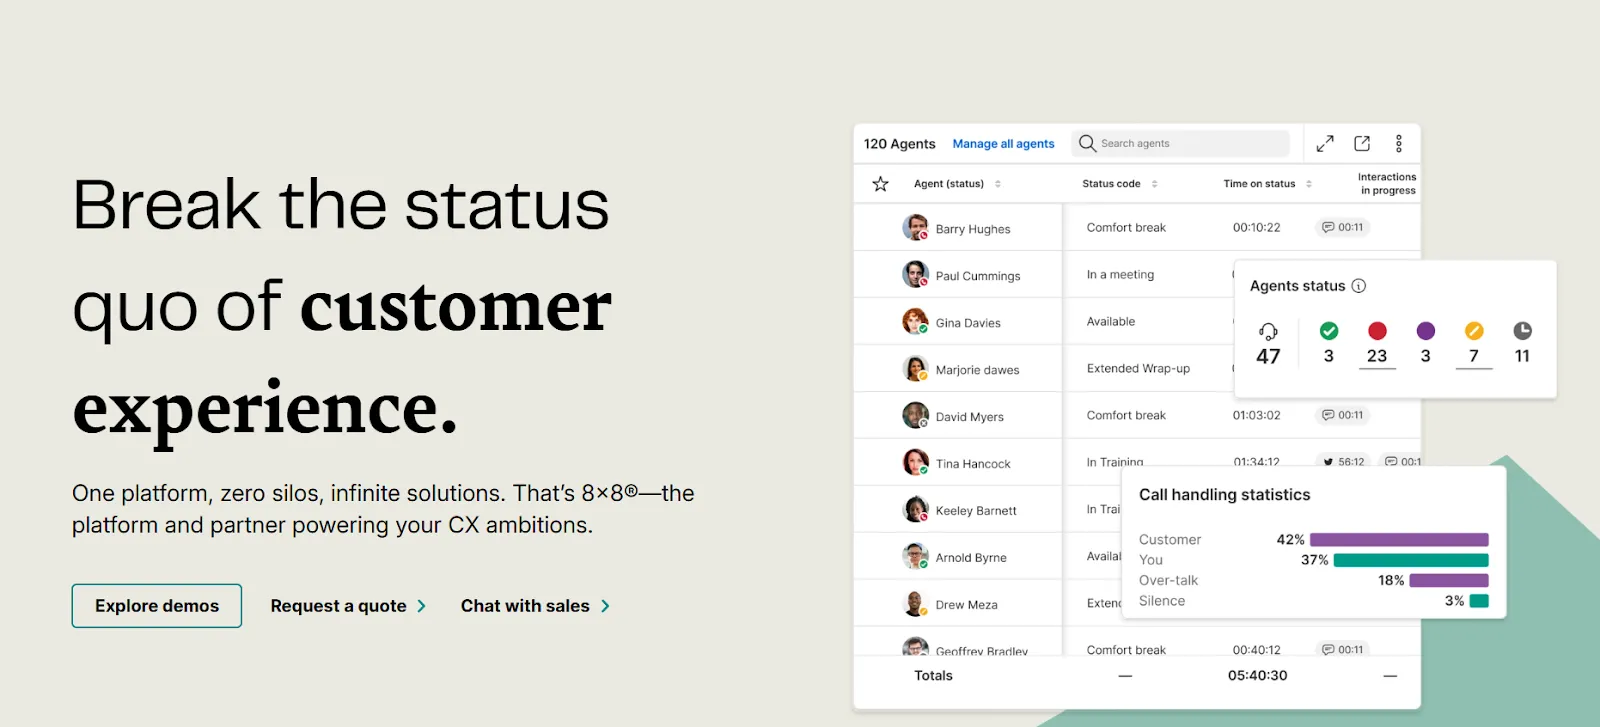Click the star favorites column icon

click(880, 184)
